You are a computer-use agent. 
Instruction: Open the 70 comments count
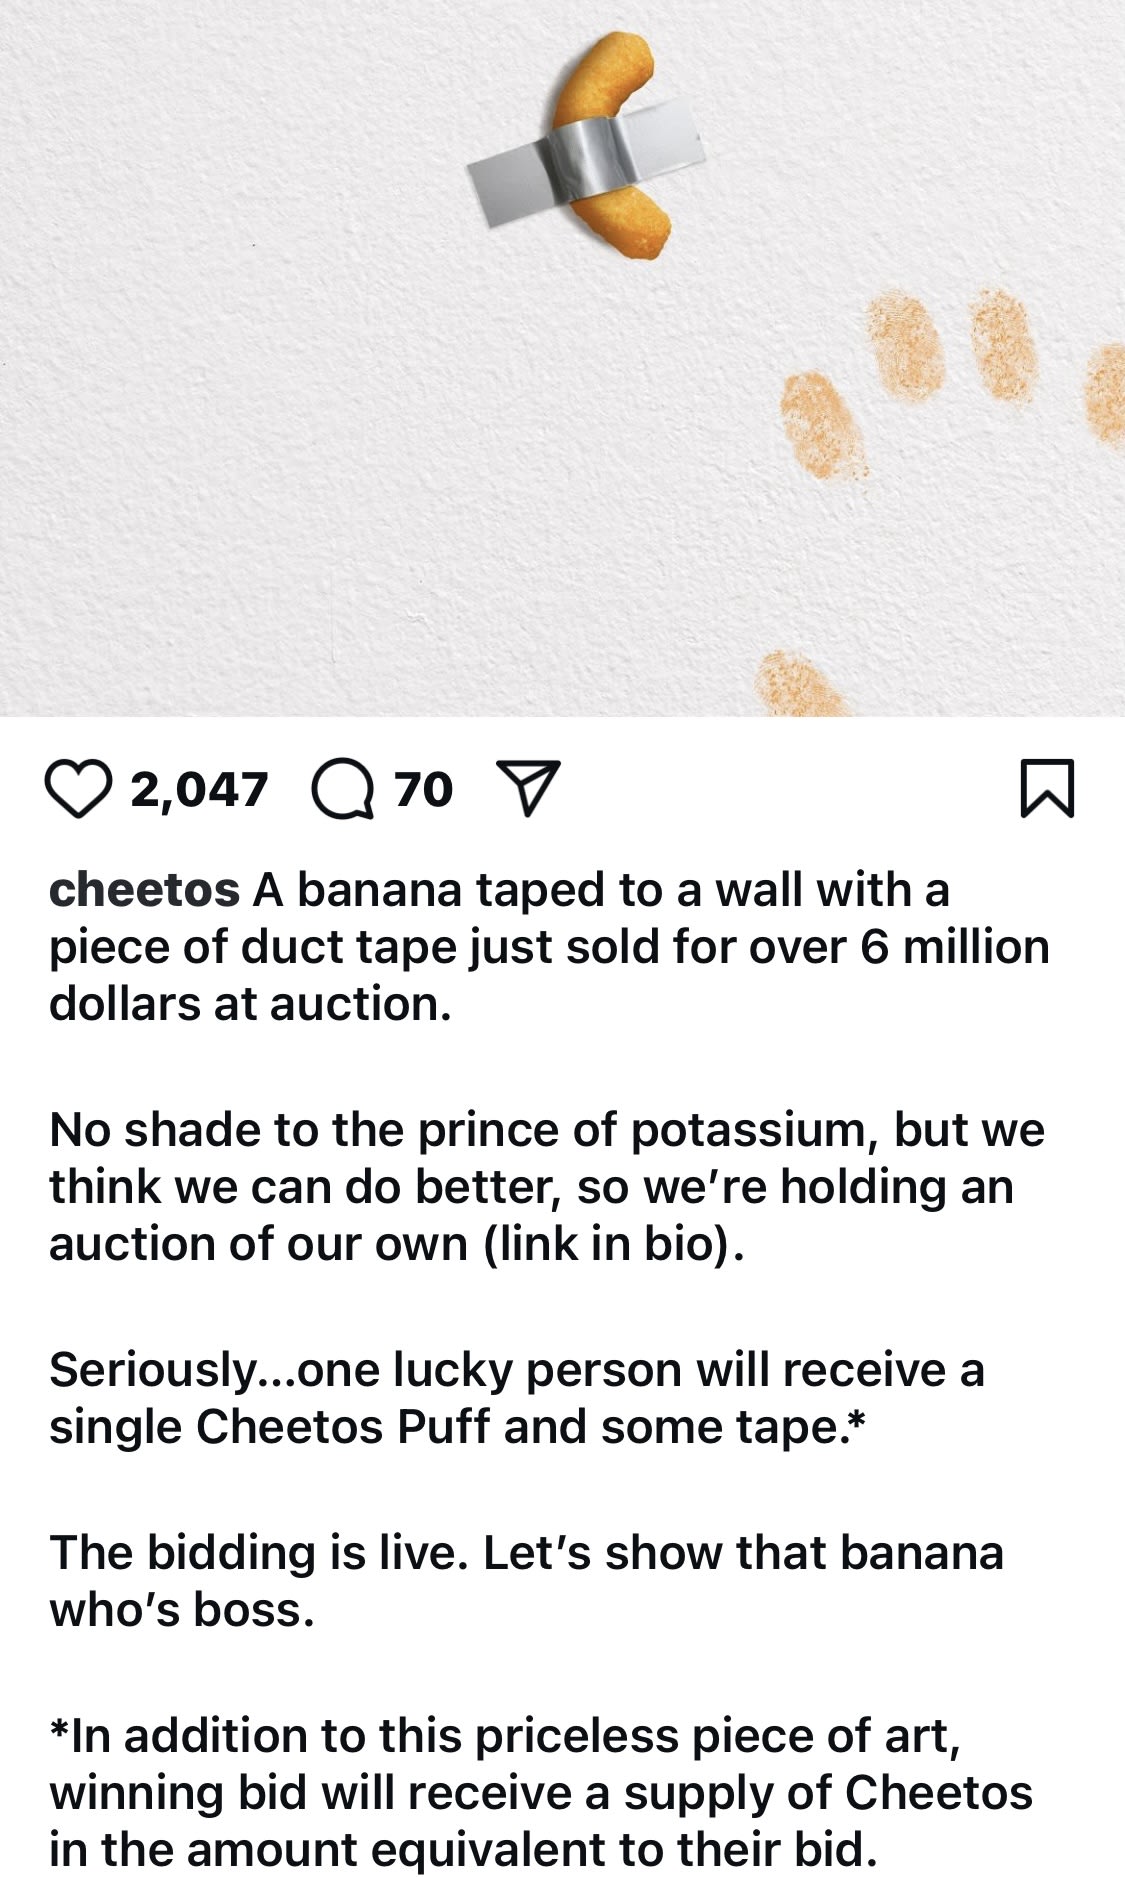(424, 790)
